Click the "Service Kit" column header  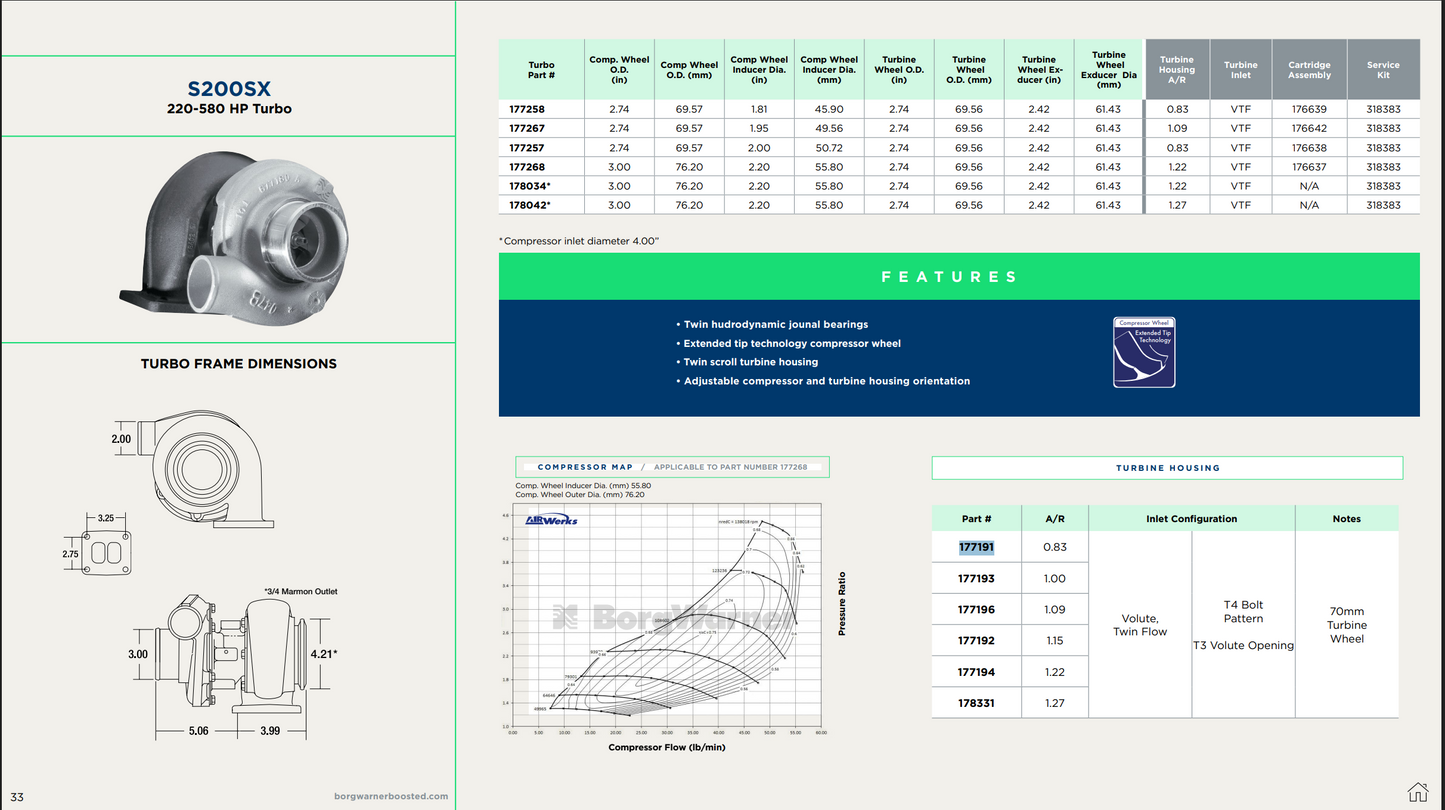click(x=1383, y=70)
